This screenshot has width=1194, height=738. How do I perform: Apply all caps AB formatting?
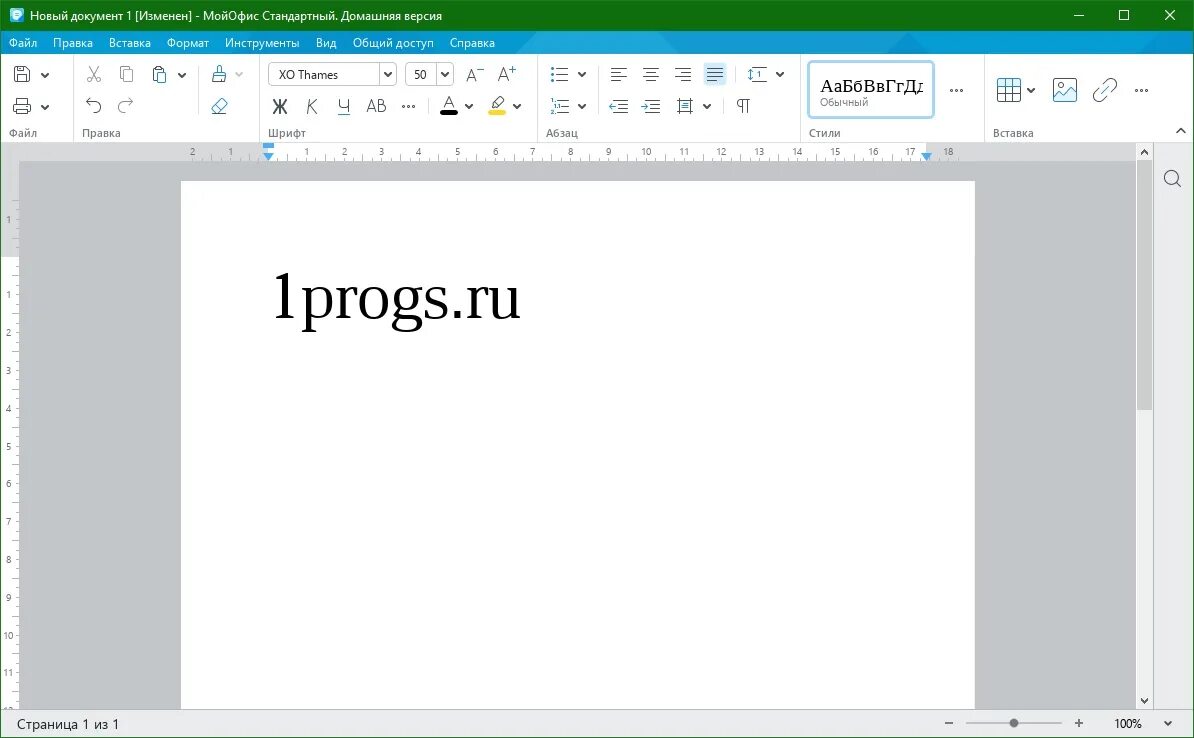click(x=376, y=106)
